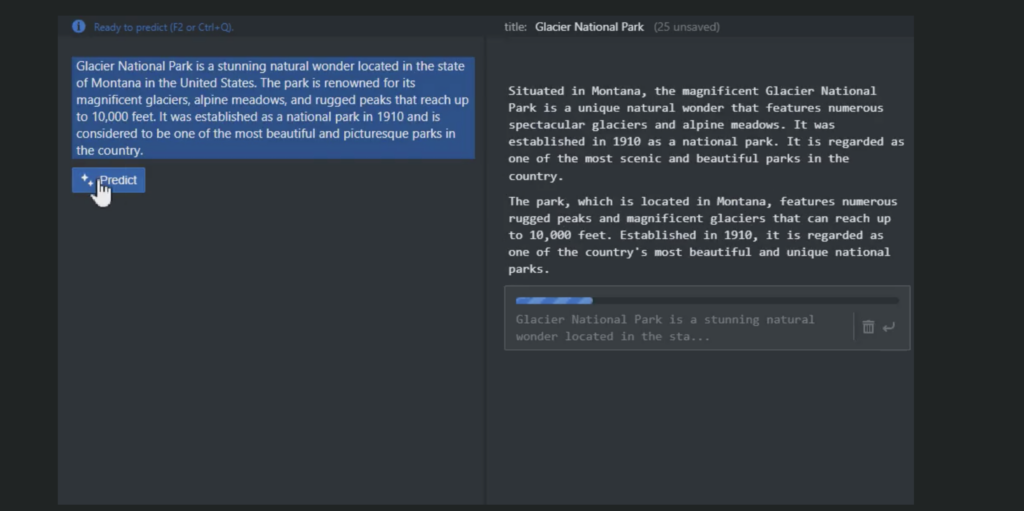Click the prediction progress bar
1024x511 pixels.
[707, 301]
